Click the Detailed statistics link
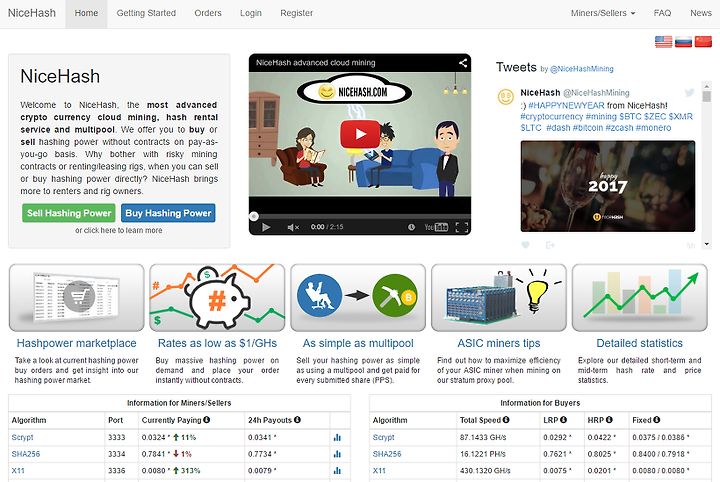 pyautogui.click(x=640, y=343)
